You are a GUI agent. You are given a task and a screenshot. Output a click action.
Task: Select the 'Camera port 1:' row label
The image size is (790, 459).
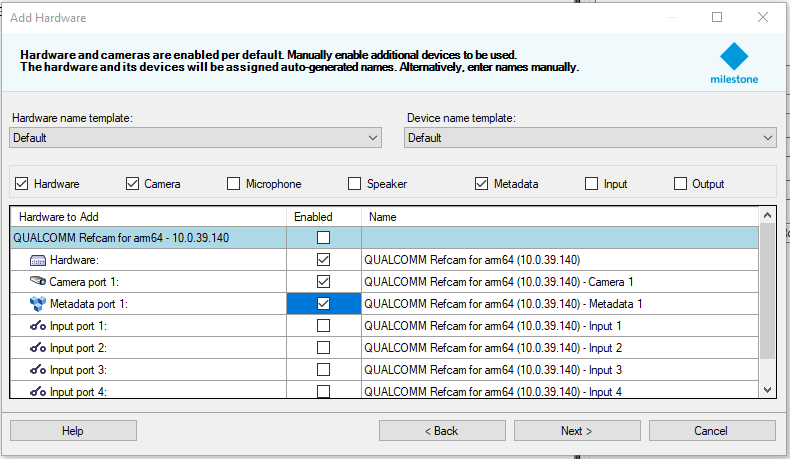pos(84,282)
